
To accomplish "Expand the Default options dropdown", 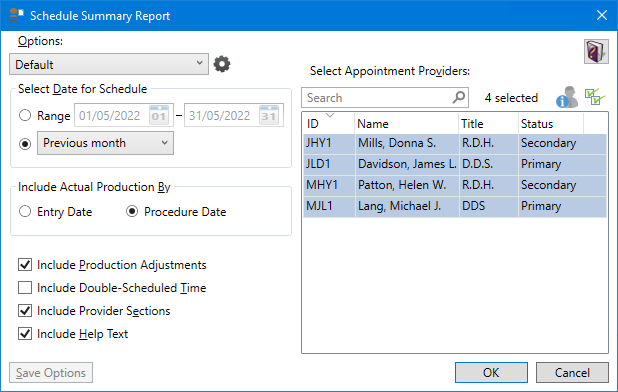I will point(109,64).
